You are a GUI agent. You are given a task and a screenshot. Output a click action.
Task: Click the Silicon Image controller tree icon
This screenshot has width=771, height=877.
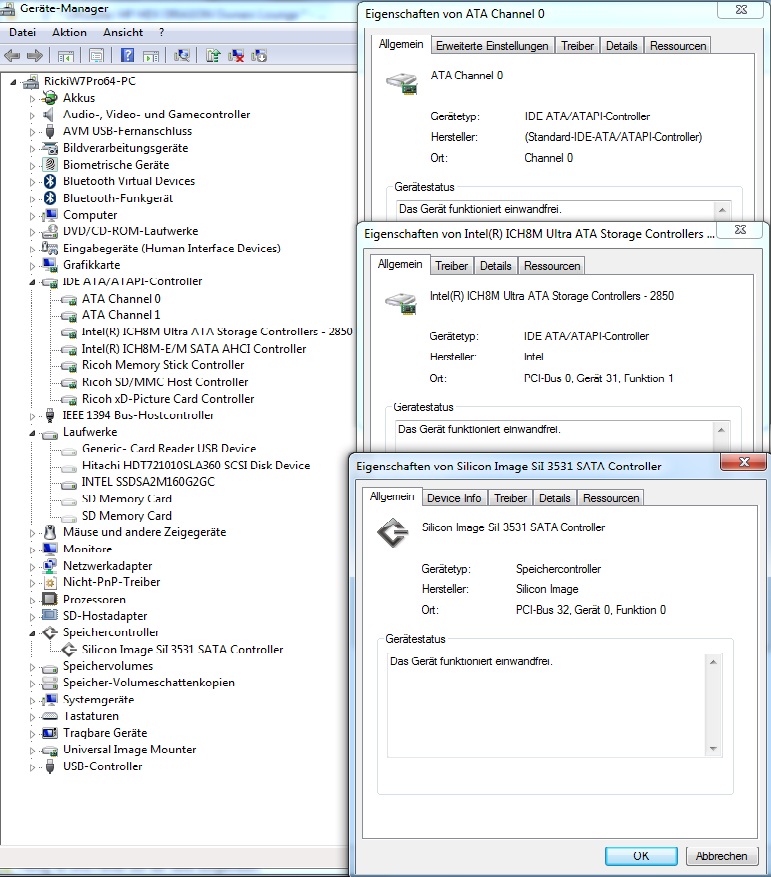pyautogui.click(x=69, y=649)
